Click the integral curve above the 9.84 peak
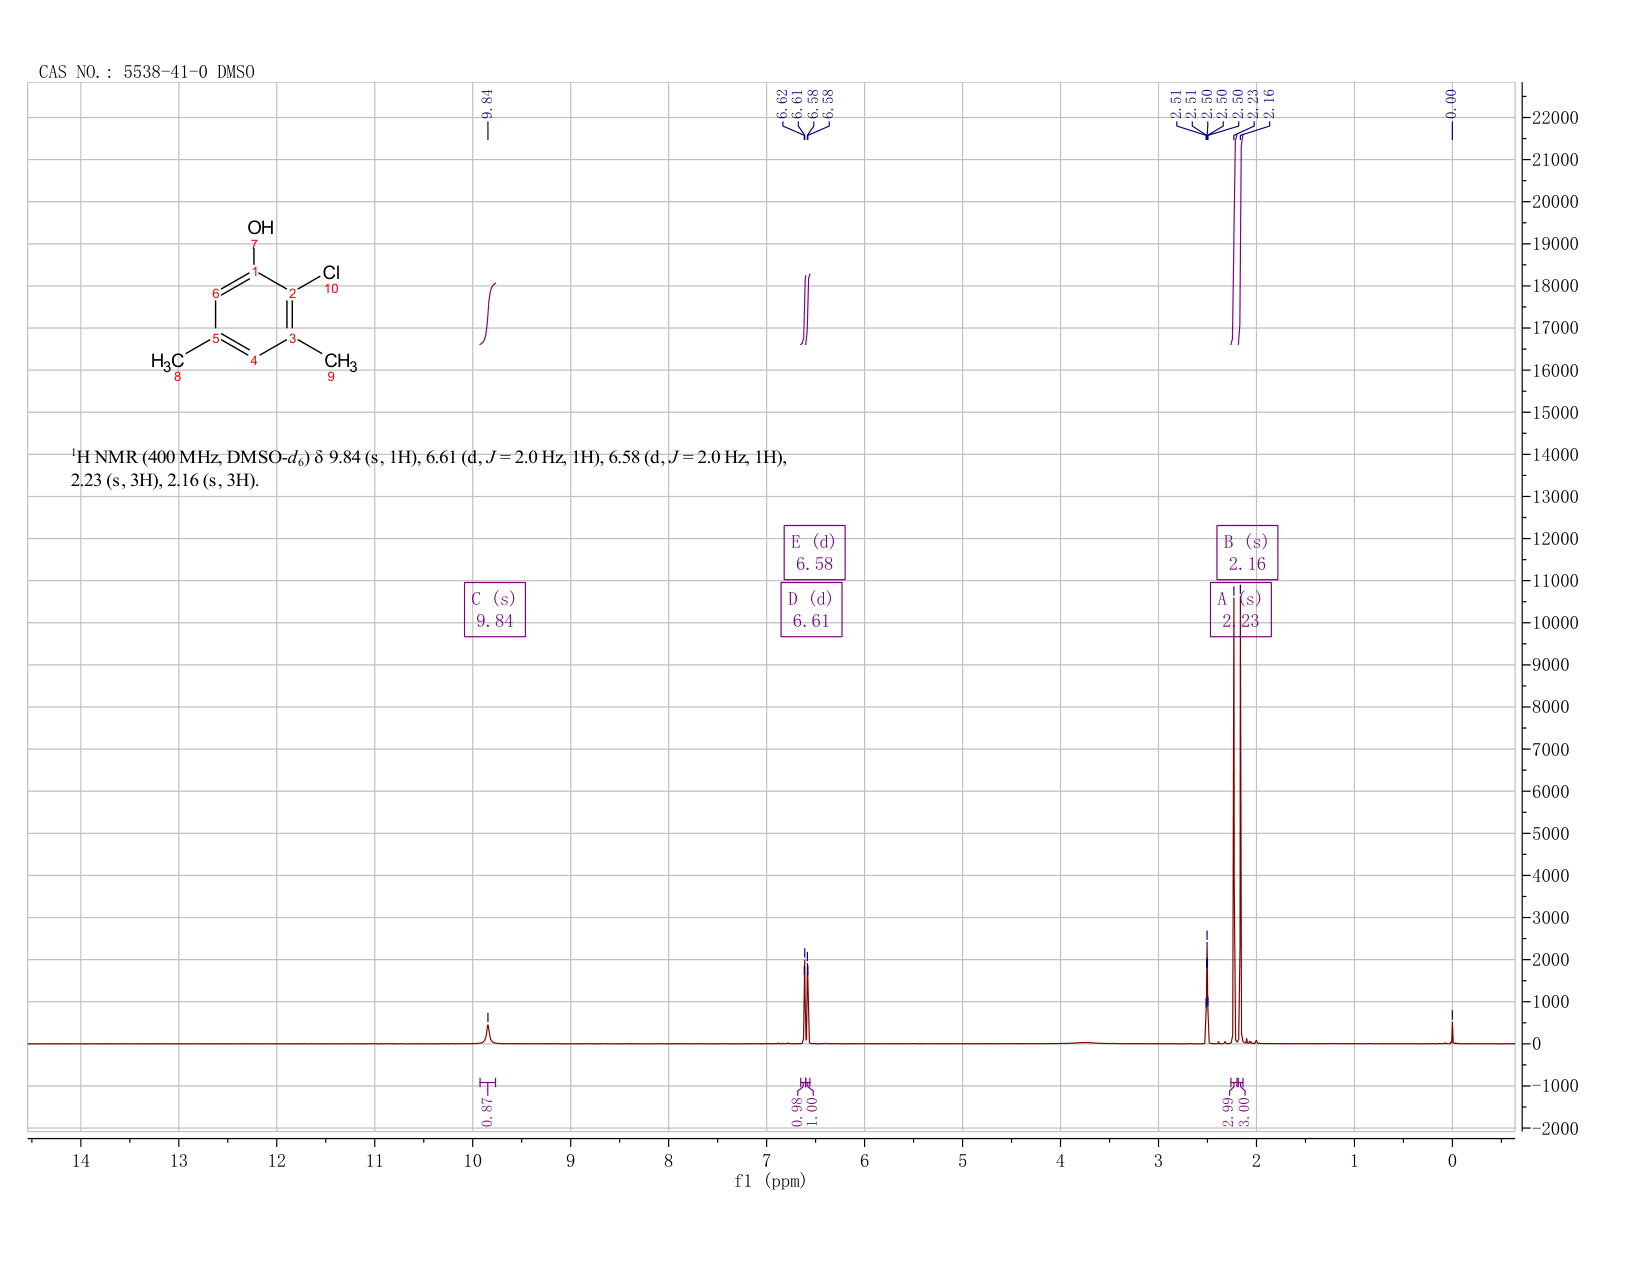The height and width of the screenshot is (1275, 1650). coord(488,314)
